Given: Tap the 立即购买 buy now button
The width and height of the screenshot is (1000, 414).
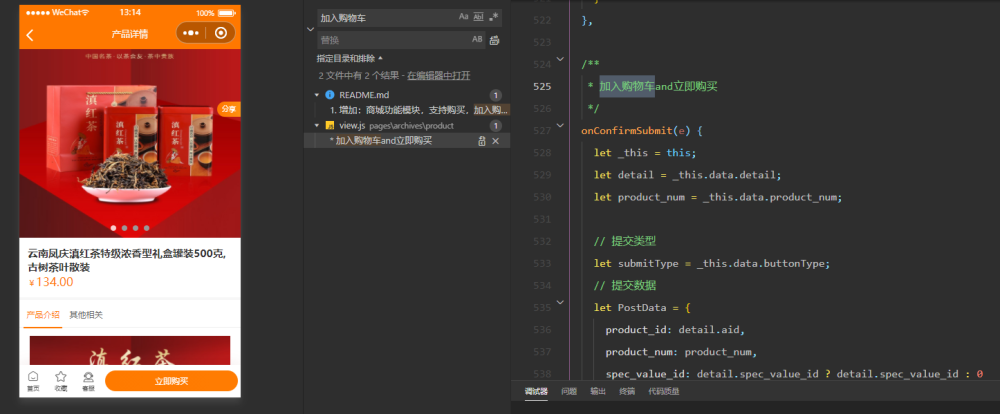Looking at the screenshot, I should [172, 381].
